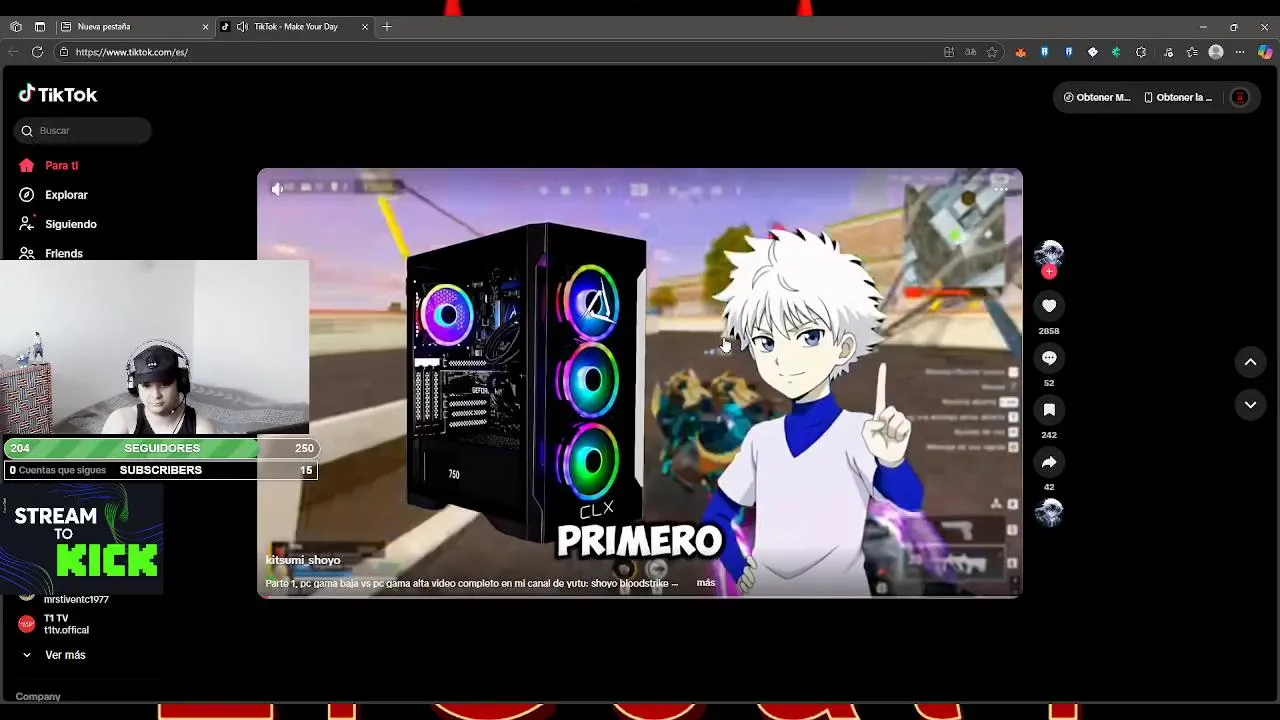Open the Company footer link

38,696
